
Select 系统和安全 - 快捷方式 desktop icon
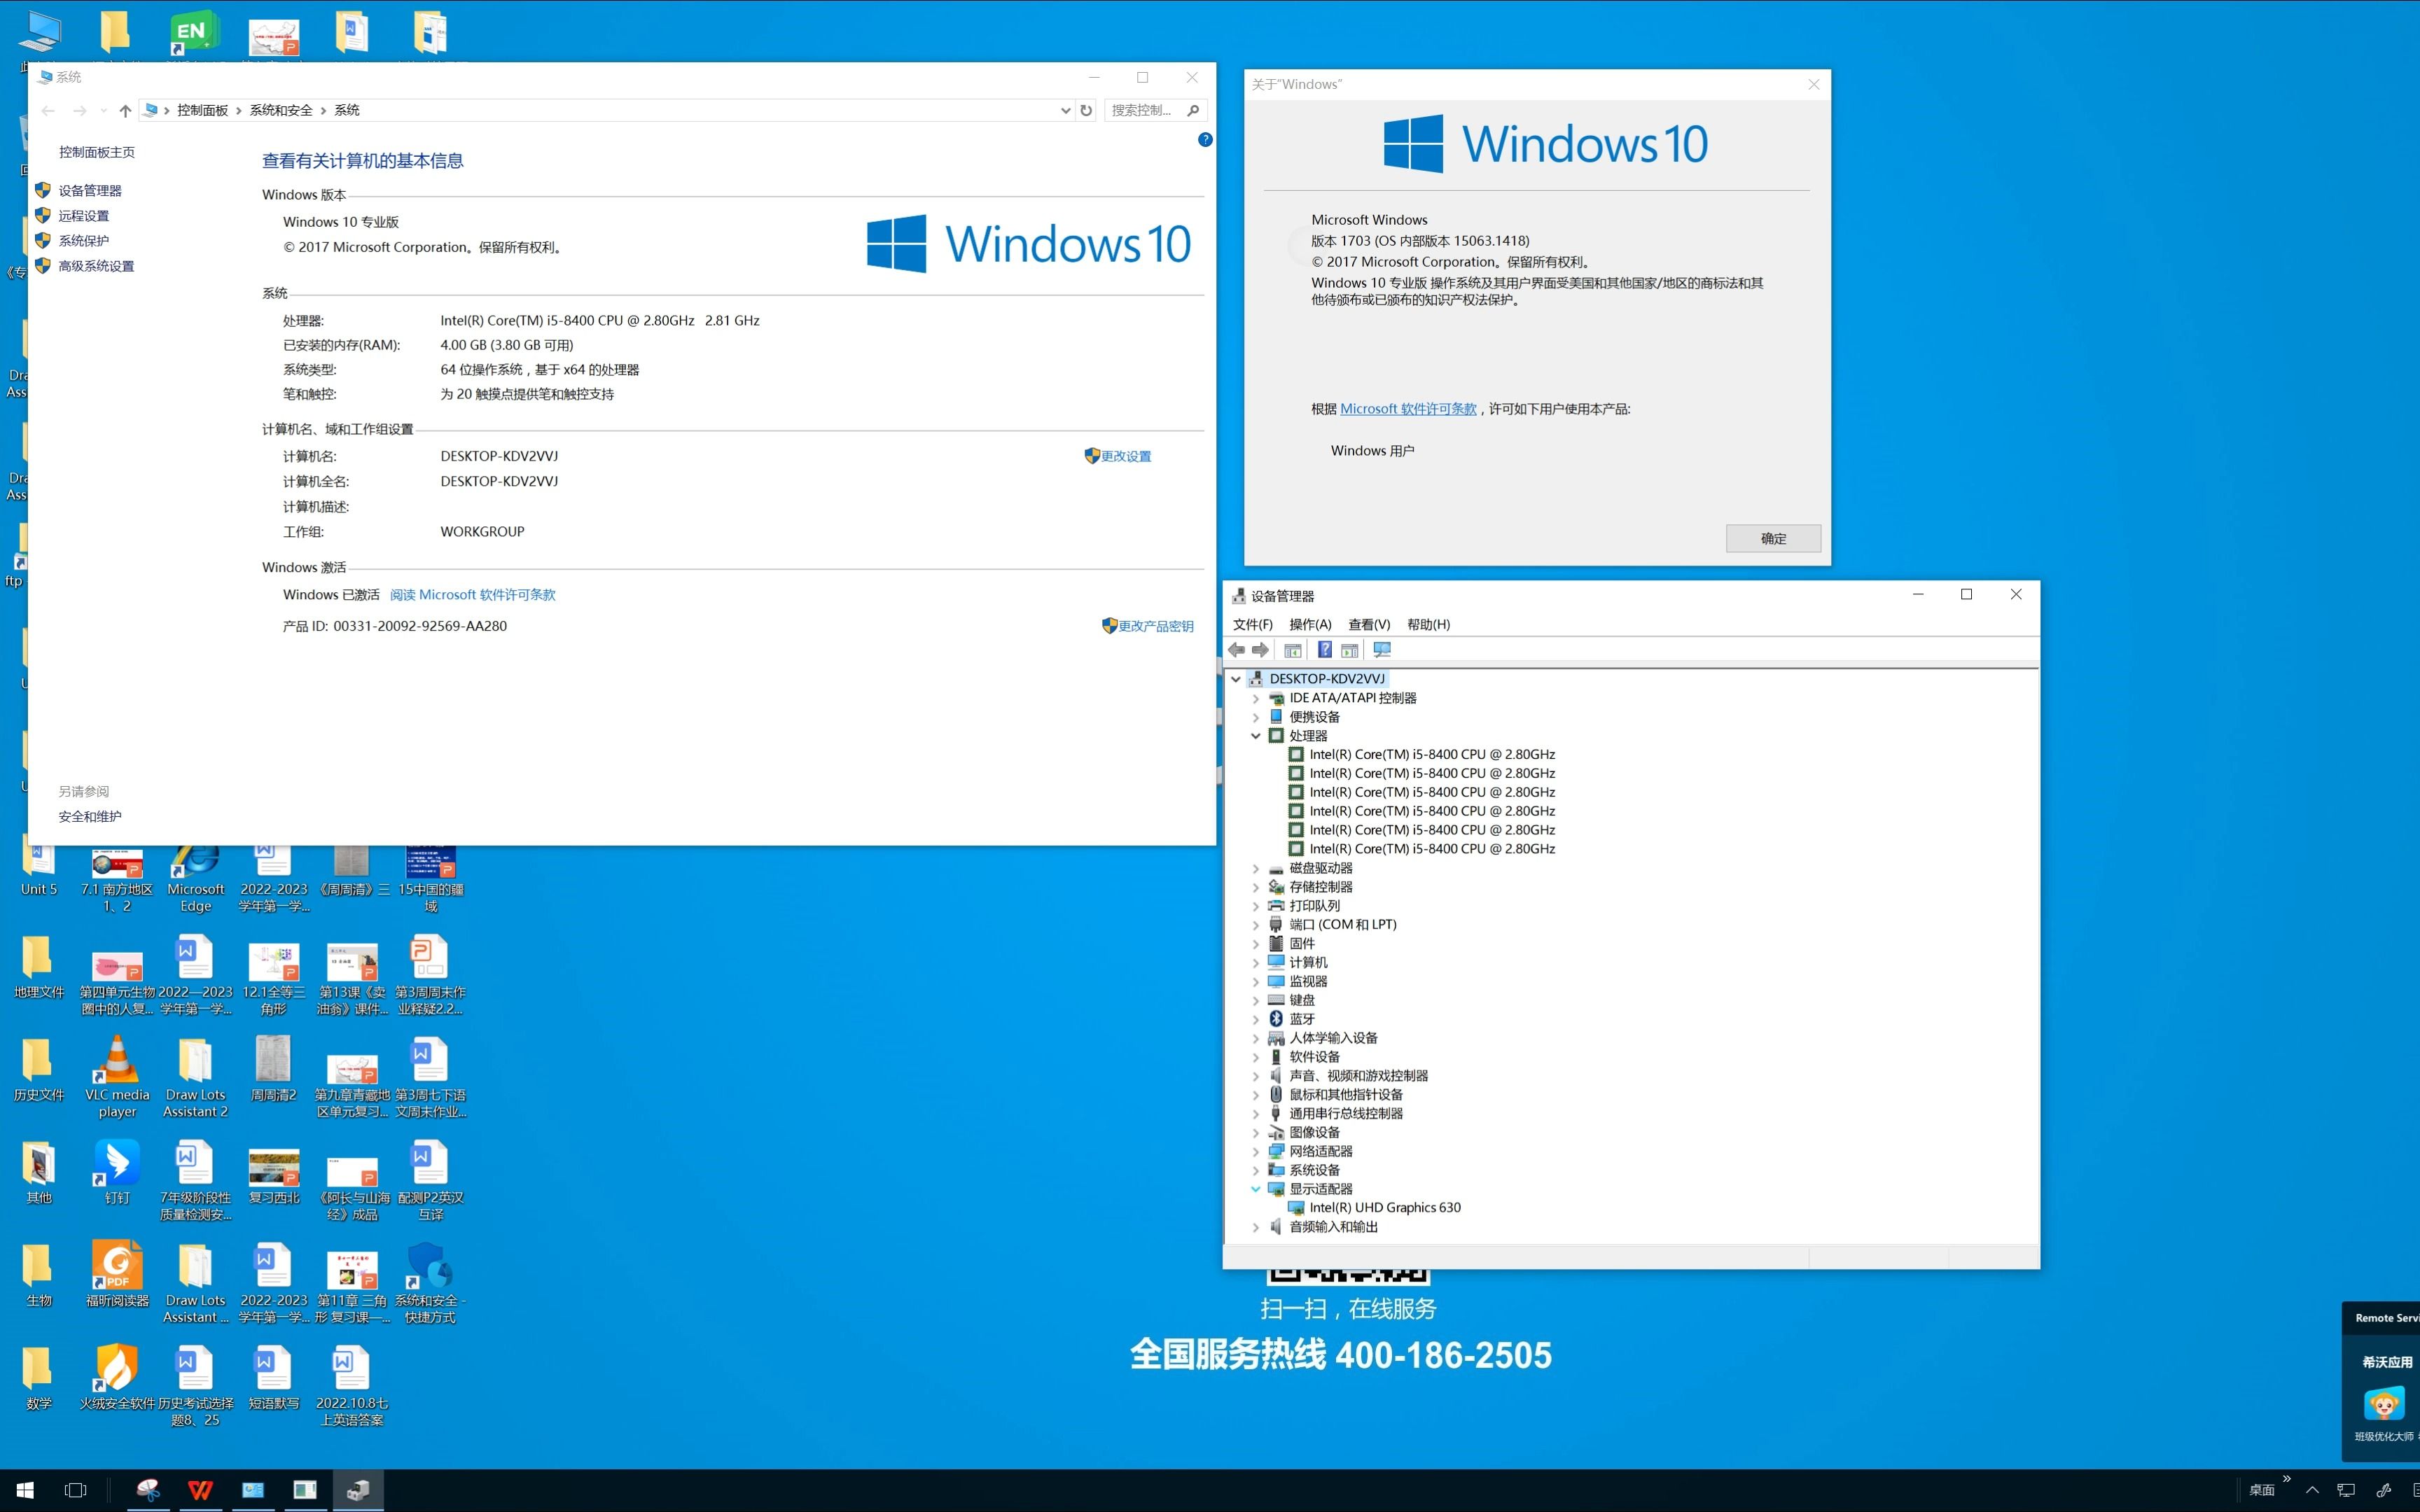(x=430, y=1284)
